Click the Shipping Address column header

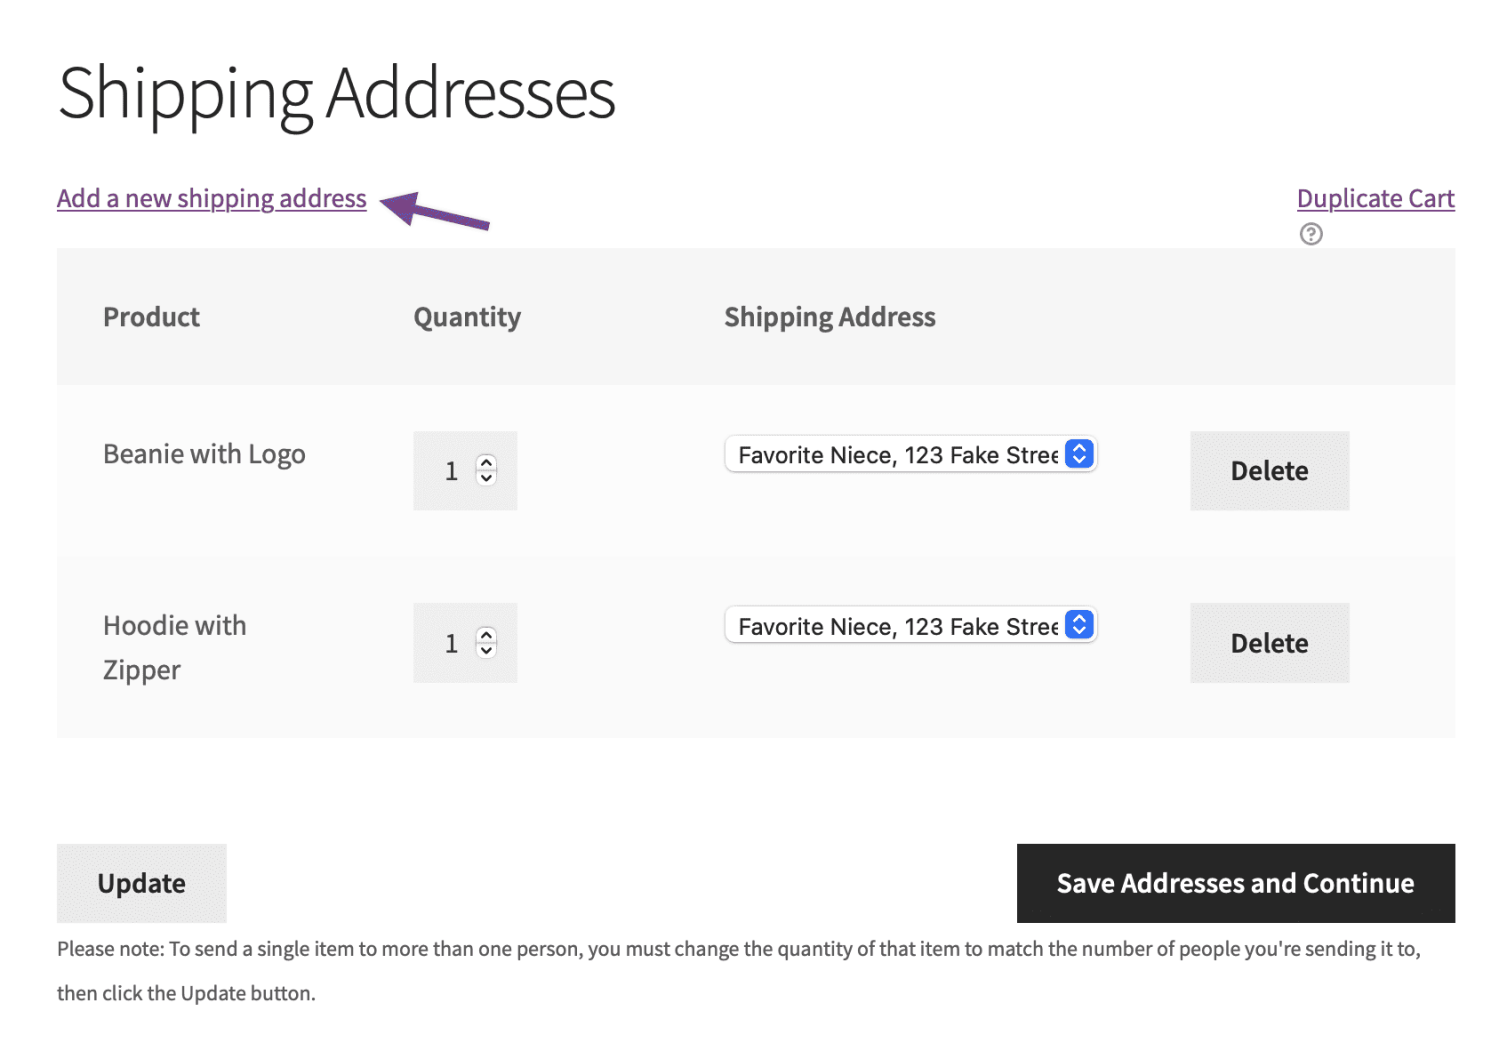[x=829, y=317]
